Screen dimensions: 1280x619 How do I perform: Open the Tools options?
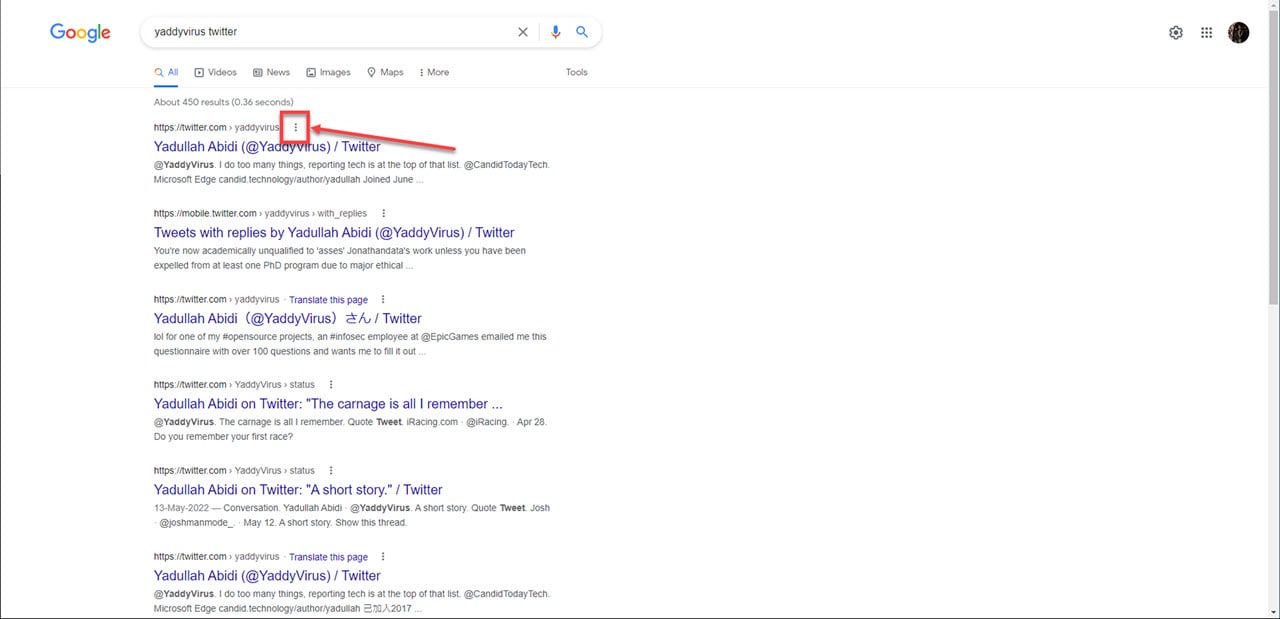576,72
